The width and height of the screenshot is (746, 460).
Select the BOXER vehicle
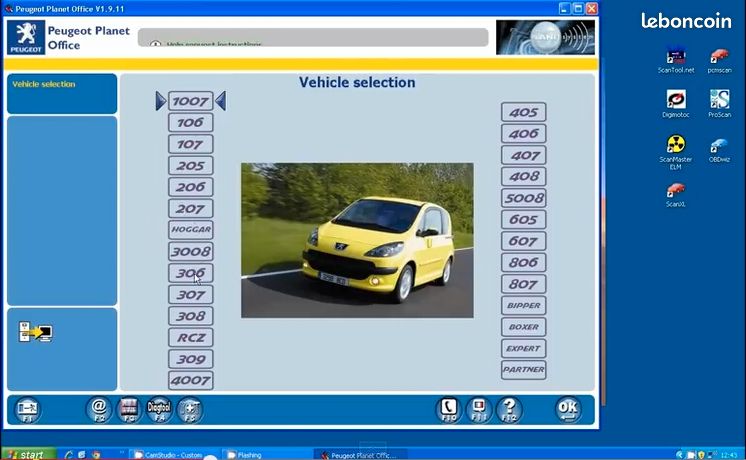(x=524, y=327)
